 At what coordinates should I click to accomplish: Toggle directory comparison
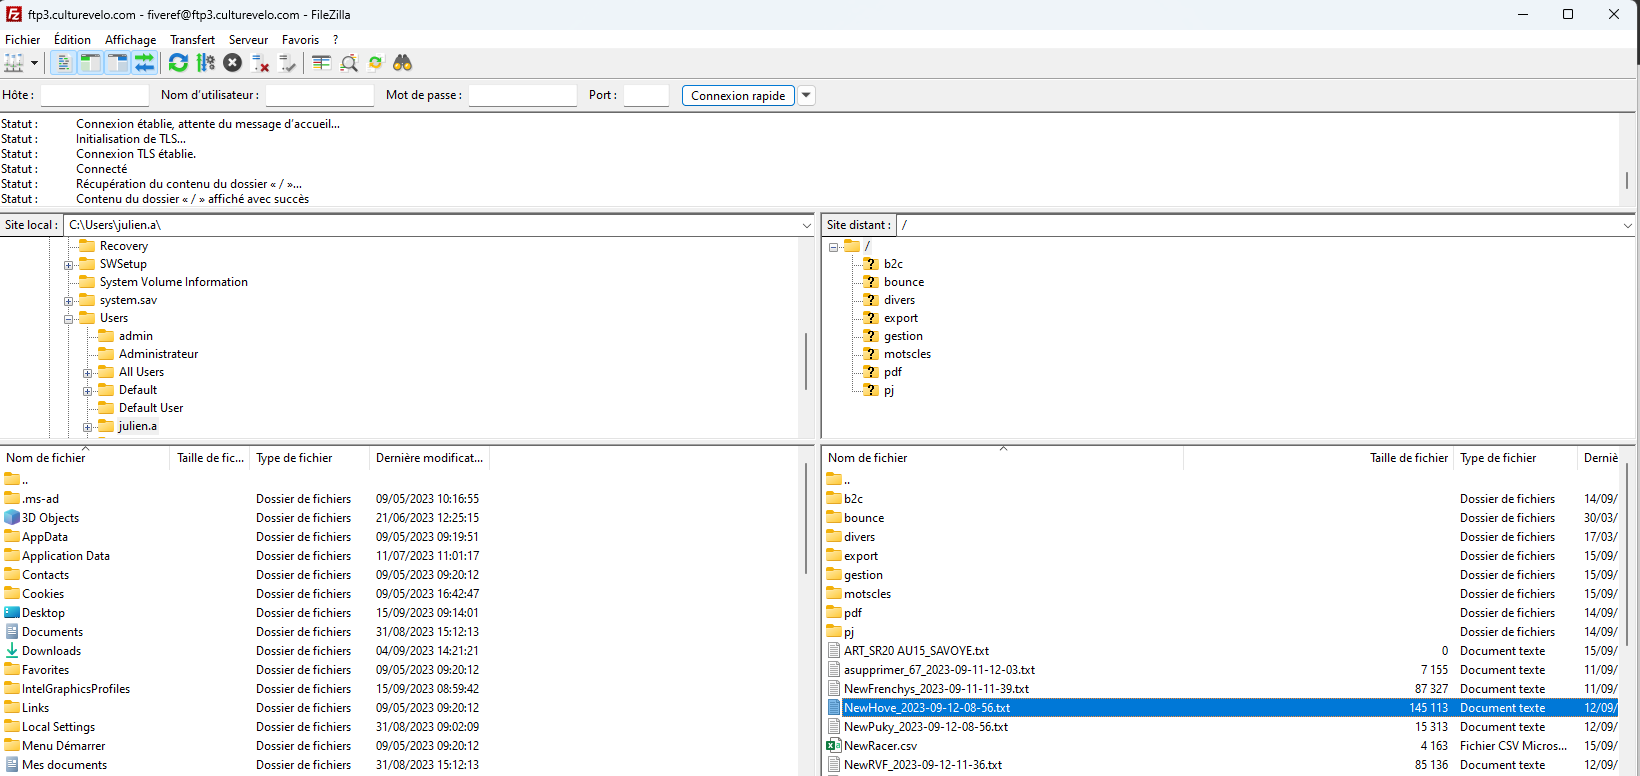pyautogui.click(x=348, y=63)
